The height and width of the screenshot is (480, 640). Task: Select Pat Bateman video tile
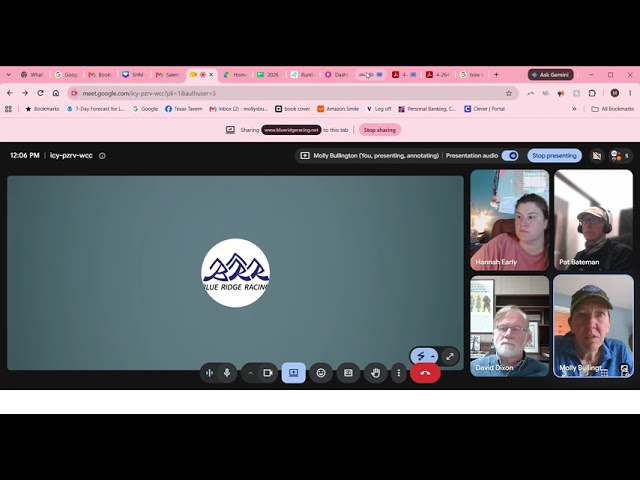click(x=593, y=220)
